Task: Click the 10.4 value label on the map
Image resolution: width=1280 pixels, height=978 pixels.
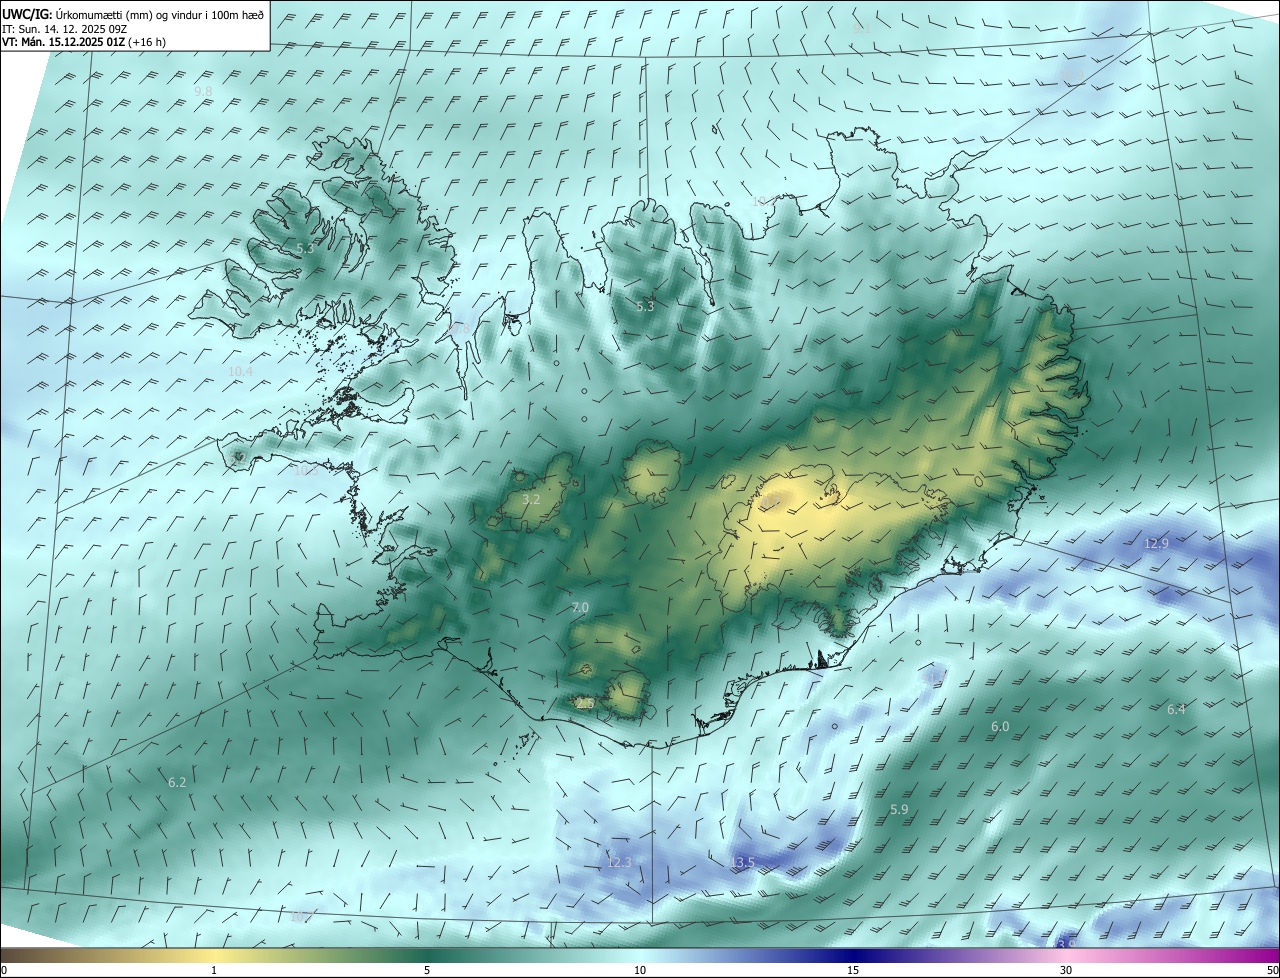Action: coord(240,371)
